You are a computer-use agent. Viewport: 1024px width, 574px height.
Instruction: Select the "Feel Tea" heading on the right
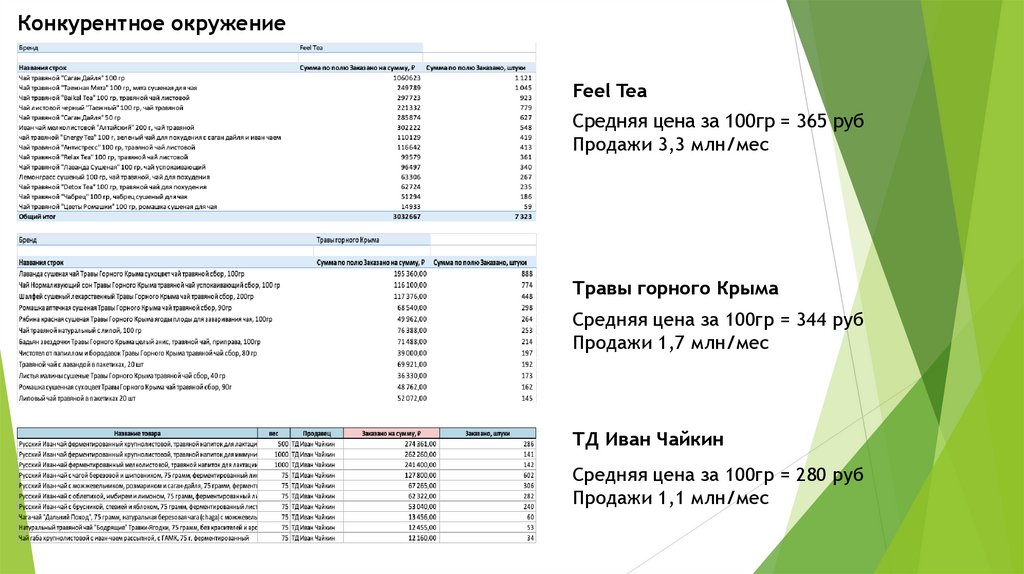click(609, 91)
